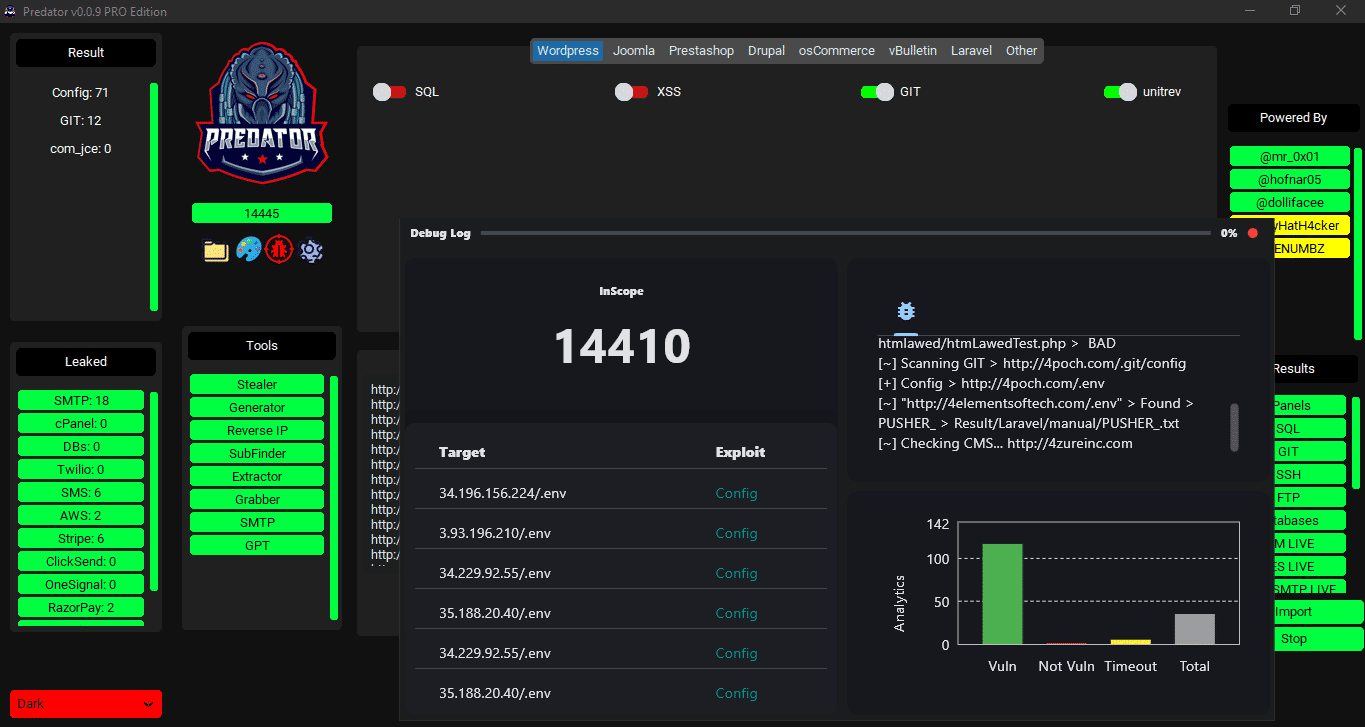
Task: Switch off the unitrev toggle
Action: pos(1120,92)
